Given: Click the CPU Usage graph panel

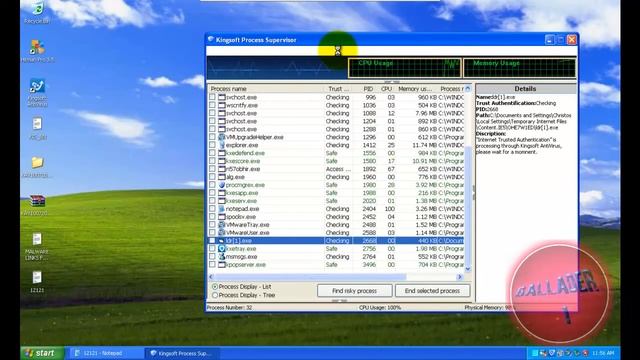Looking at the screenshot, I should click(x=404, y=68).
